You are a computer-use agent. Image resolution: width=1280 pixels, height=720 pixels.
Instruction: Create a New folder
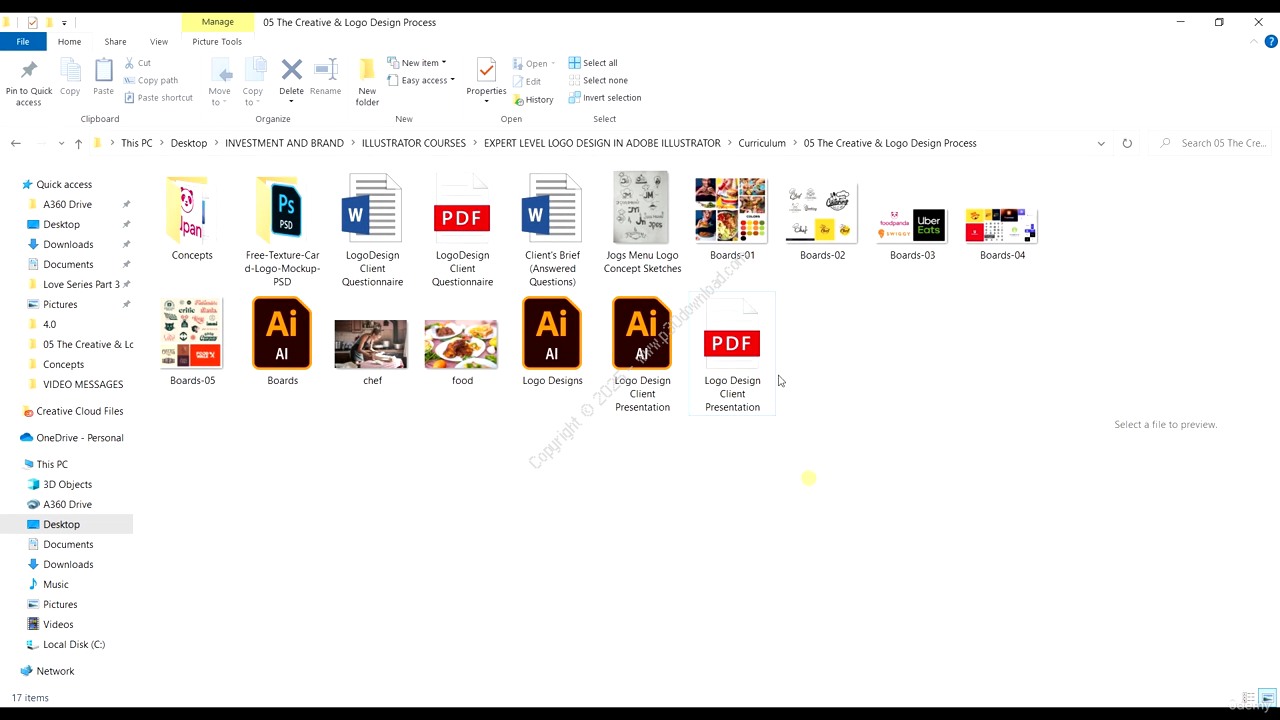(x=367, y=80)
